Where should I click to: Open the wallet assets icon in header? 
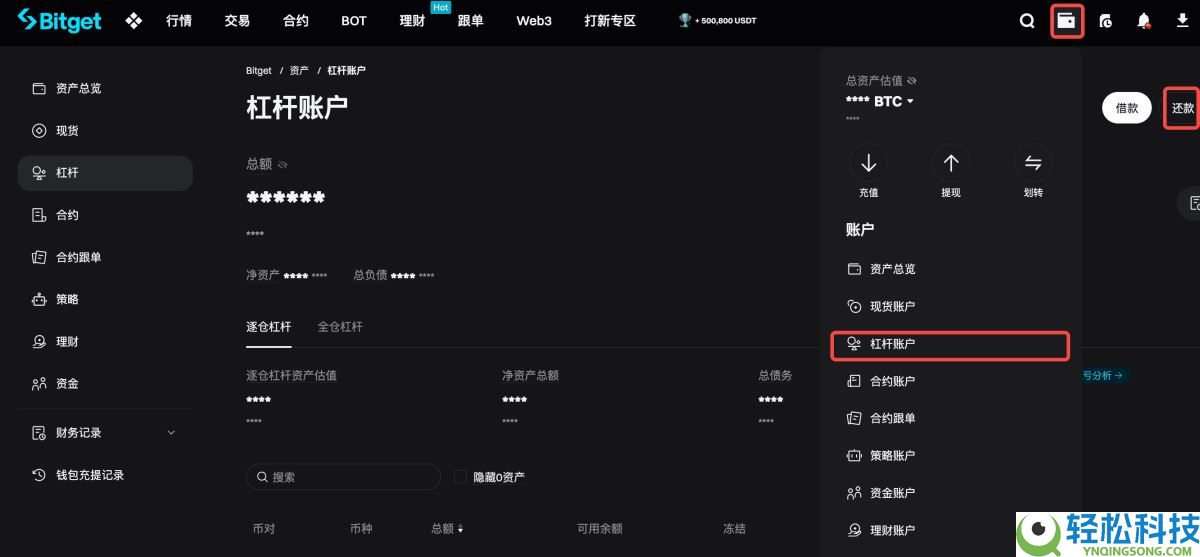(1067, 21)
